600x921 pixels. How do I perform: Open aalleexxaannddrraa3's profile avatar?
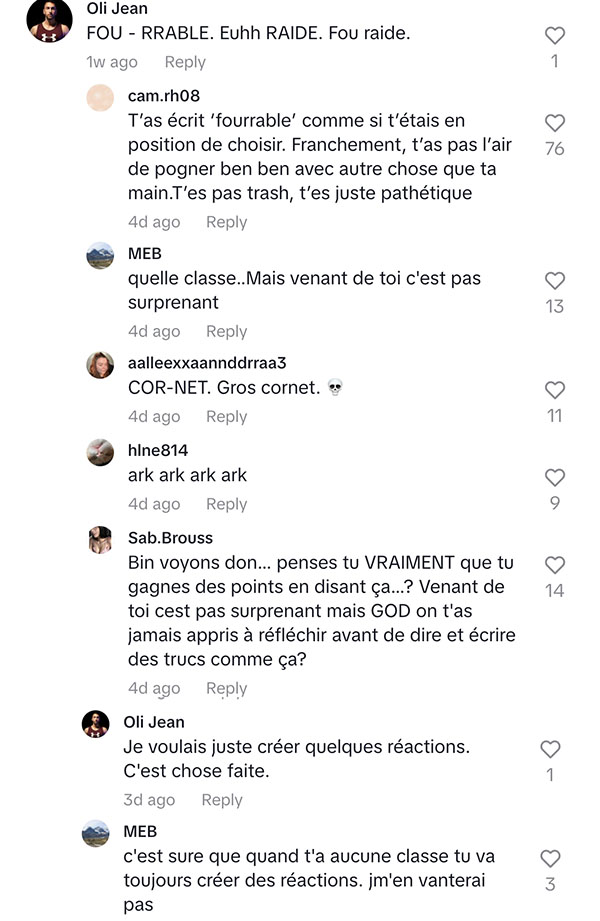tap(100, 365)
